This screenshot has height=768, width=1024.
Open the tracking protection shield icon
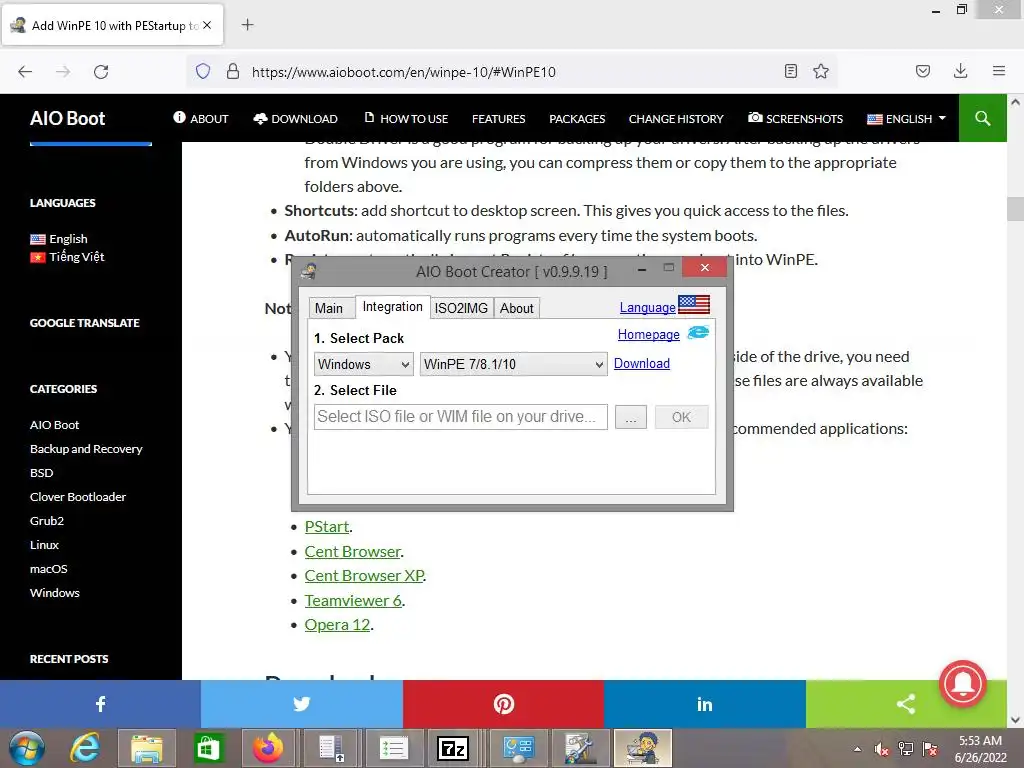click(x=203, y=71)
